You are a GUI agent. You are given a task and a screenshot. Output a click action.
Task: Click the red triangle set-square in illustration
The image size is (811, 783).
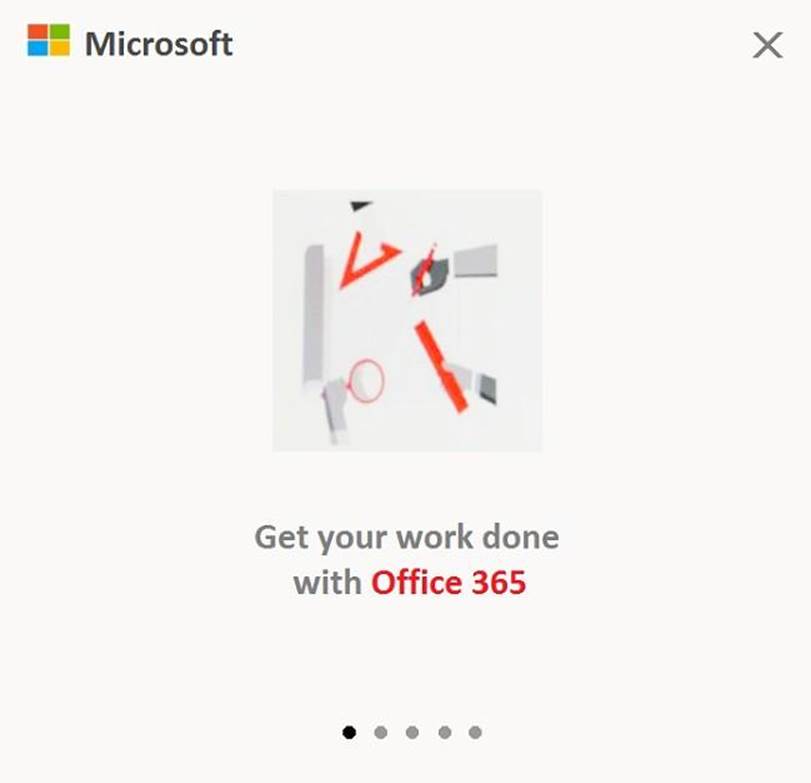coord(368,260)
